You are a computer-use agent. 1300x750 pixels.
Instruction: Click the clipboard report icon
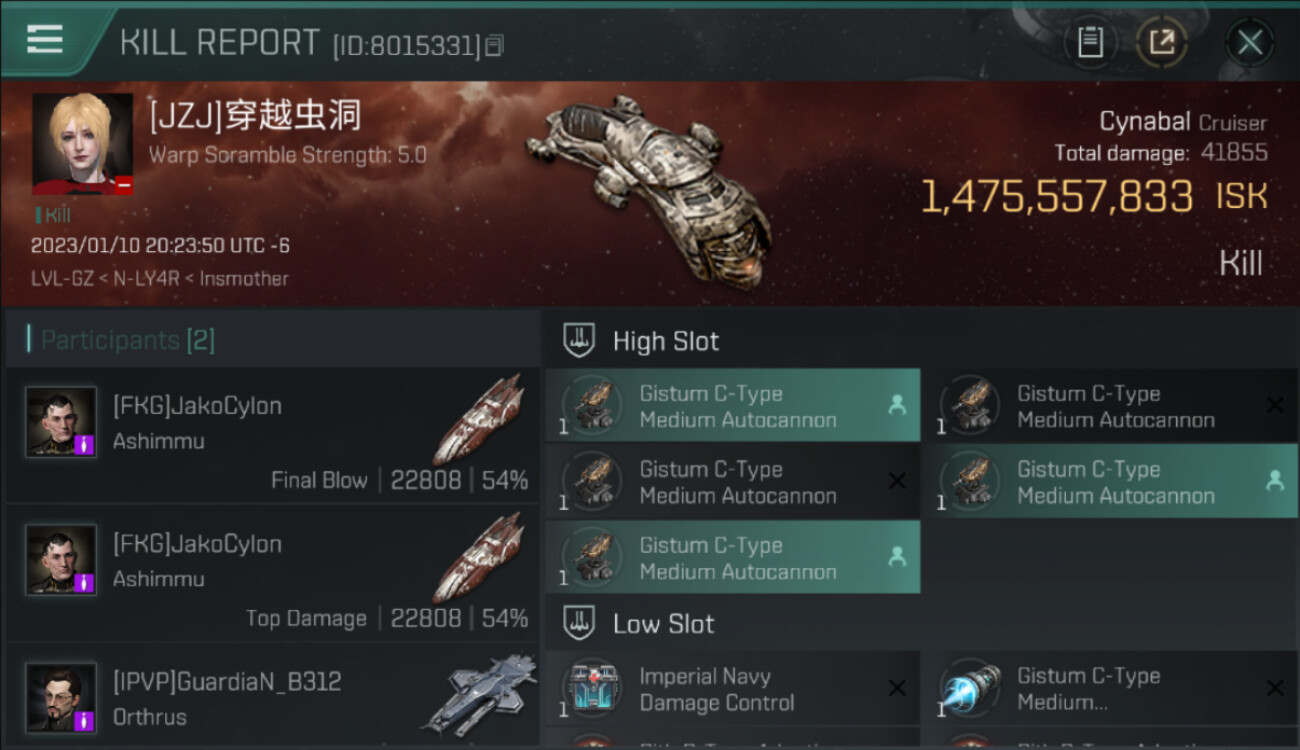pyautogui.click(x=1090, y=42)
